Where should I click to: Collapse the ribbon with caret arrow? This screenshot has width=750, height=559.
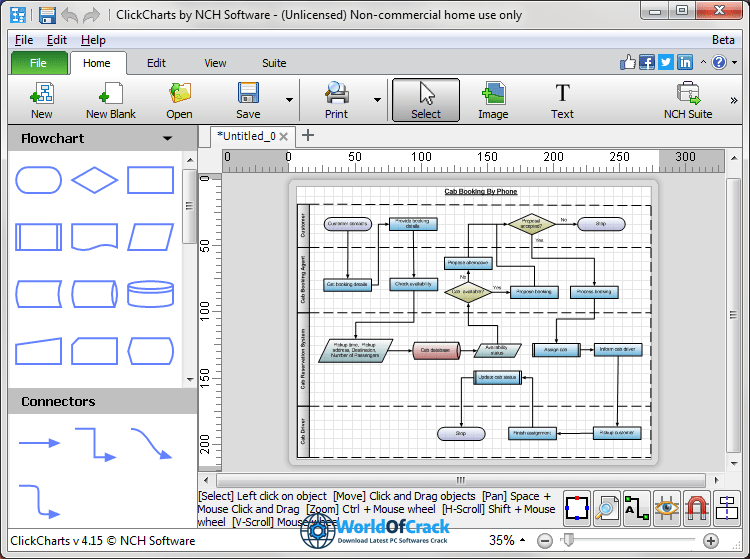(x=703, y=62)
